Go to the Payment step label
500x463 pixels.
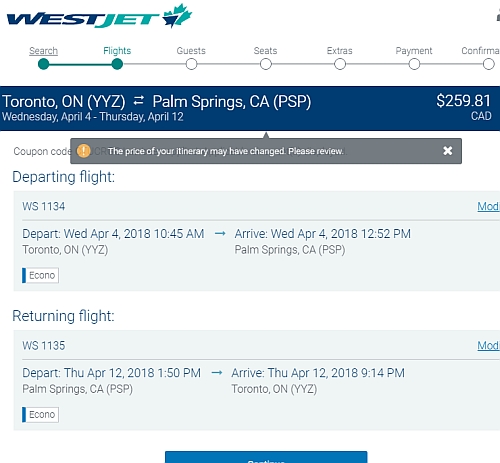pos(414,51)
